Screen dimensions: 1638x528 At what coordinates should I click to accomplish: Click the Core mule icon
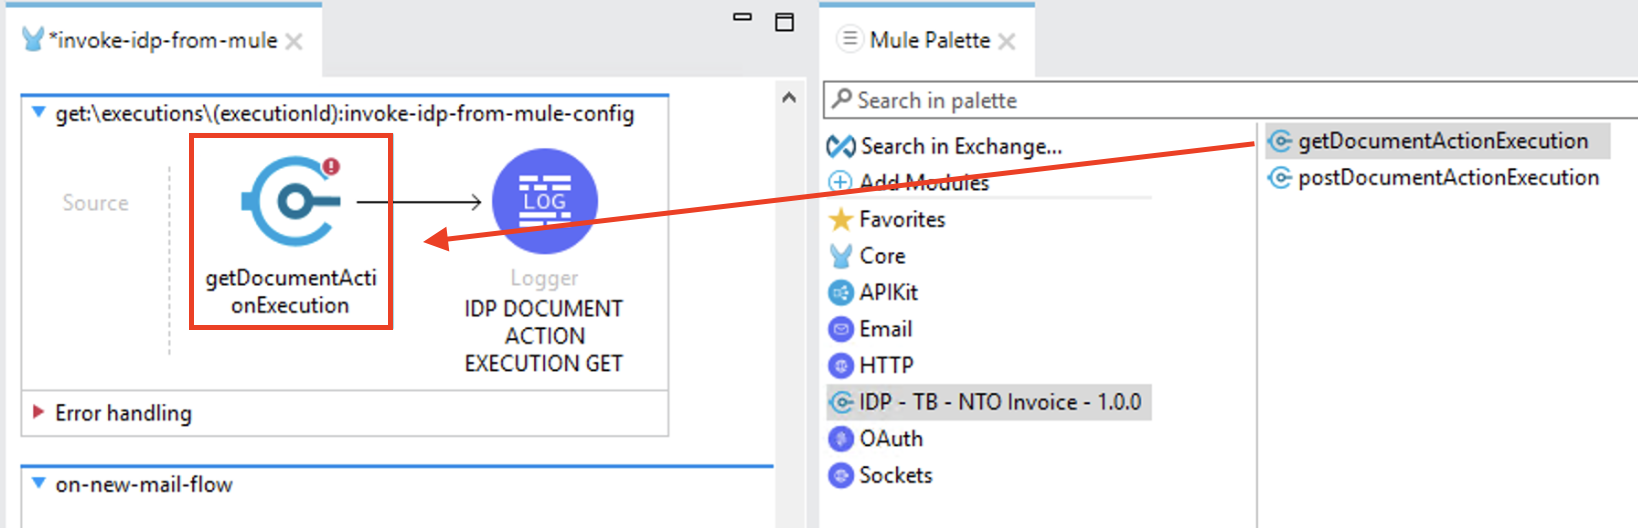(841, 256)
